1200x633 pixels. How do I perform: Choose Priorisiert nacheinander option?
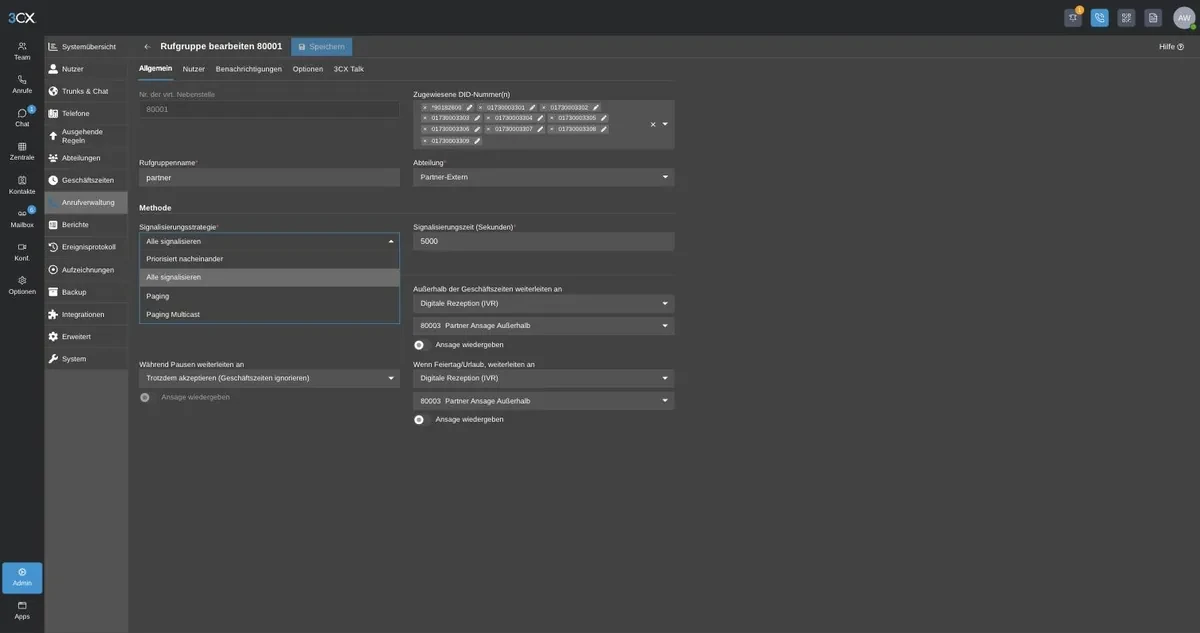pos(269,259)
